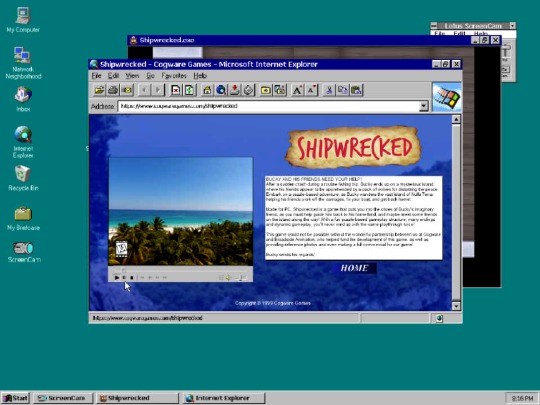Go back with the Back arrow

[x=144, y=90]
